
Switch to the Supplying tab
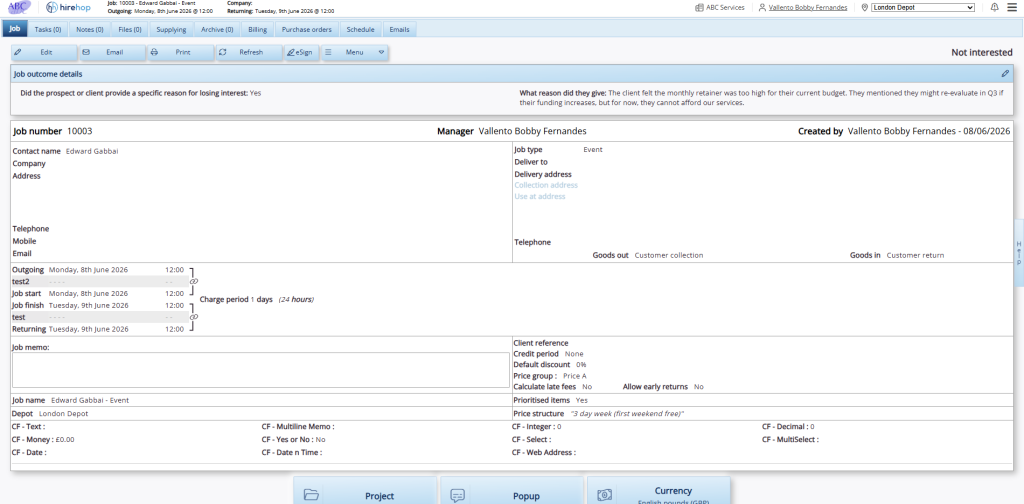[x=171, y=29]
